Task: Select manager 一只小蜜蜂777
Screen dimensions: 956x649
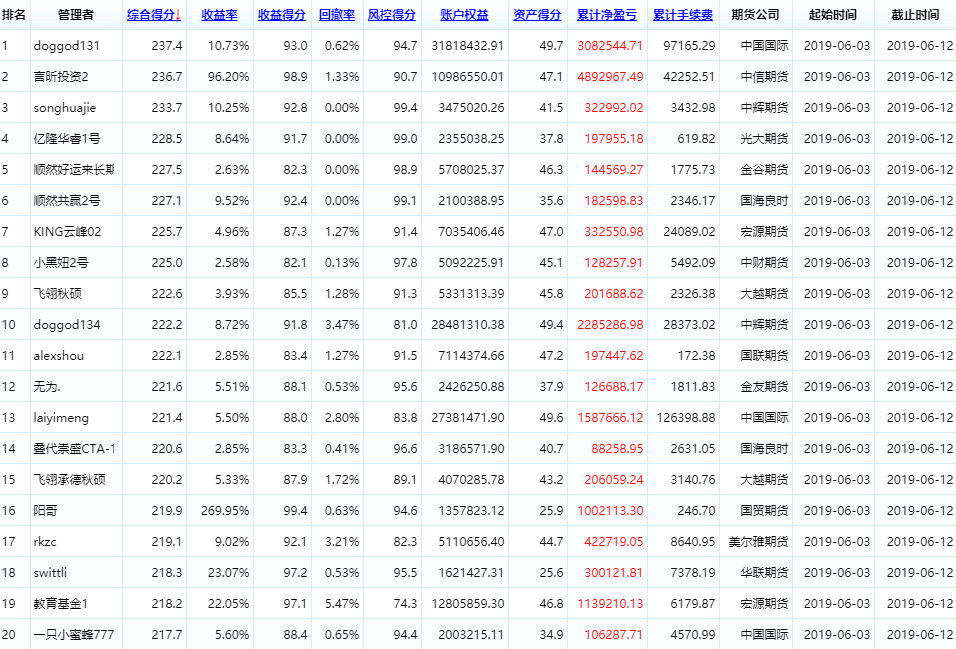Action: [x=74, y=635]
